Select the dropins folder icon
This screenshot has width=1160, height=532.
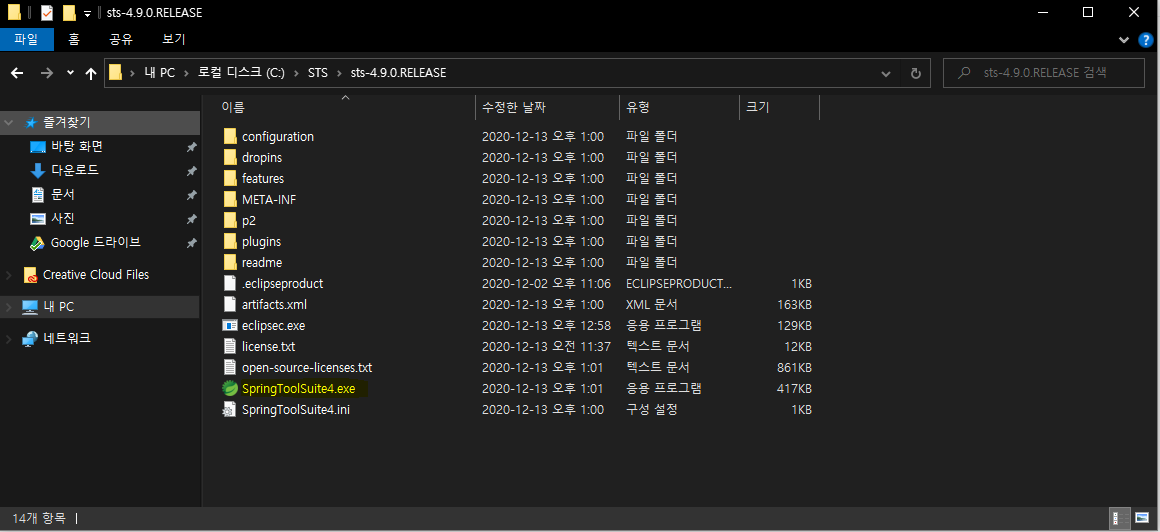tap(229, 158)
